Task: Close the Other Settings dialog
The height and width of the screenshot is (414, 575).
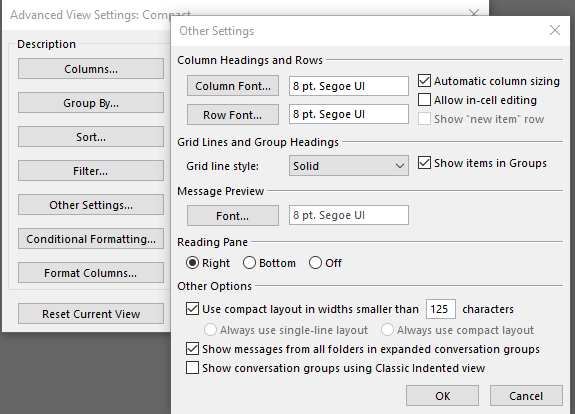Action: coord(554,30)
